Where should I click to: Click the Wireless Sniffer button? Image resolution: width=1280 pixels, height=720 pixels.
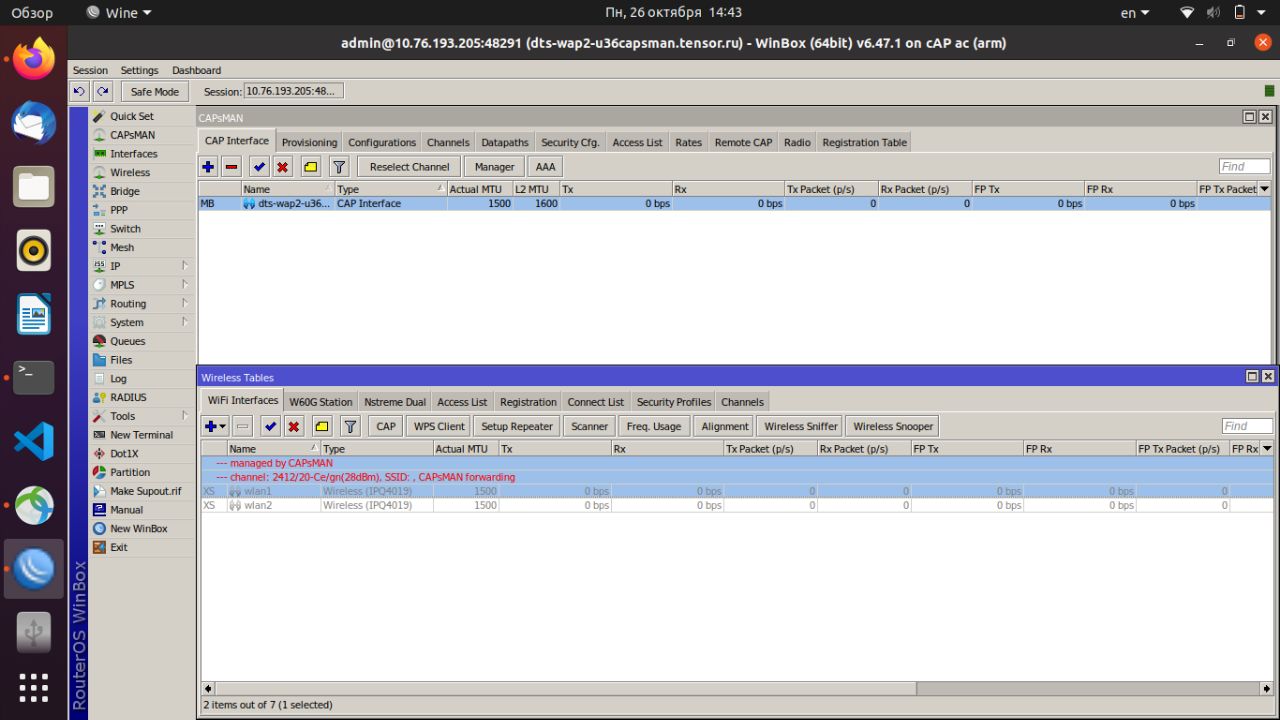click(x=800, y=426)
